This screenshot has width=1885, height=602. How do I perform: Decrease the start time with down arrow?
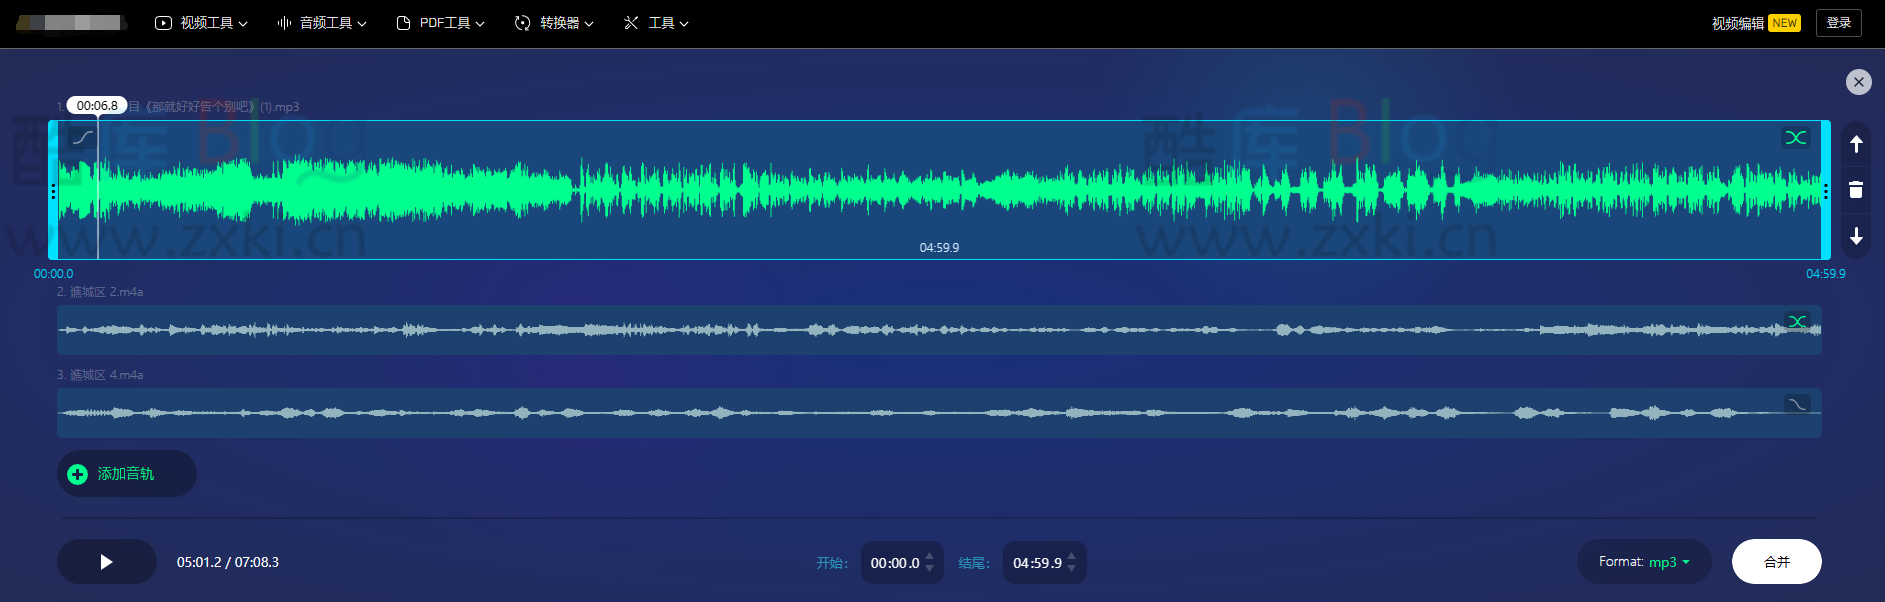pyautogui.click(x=930, y=569)
